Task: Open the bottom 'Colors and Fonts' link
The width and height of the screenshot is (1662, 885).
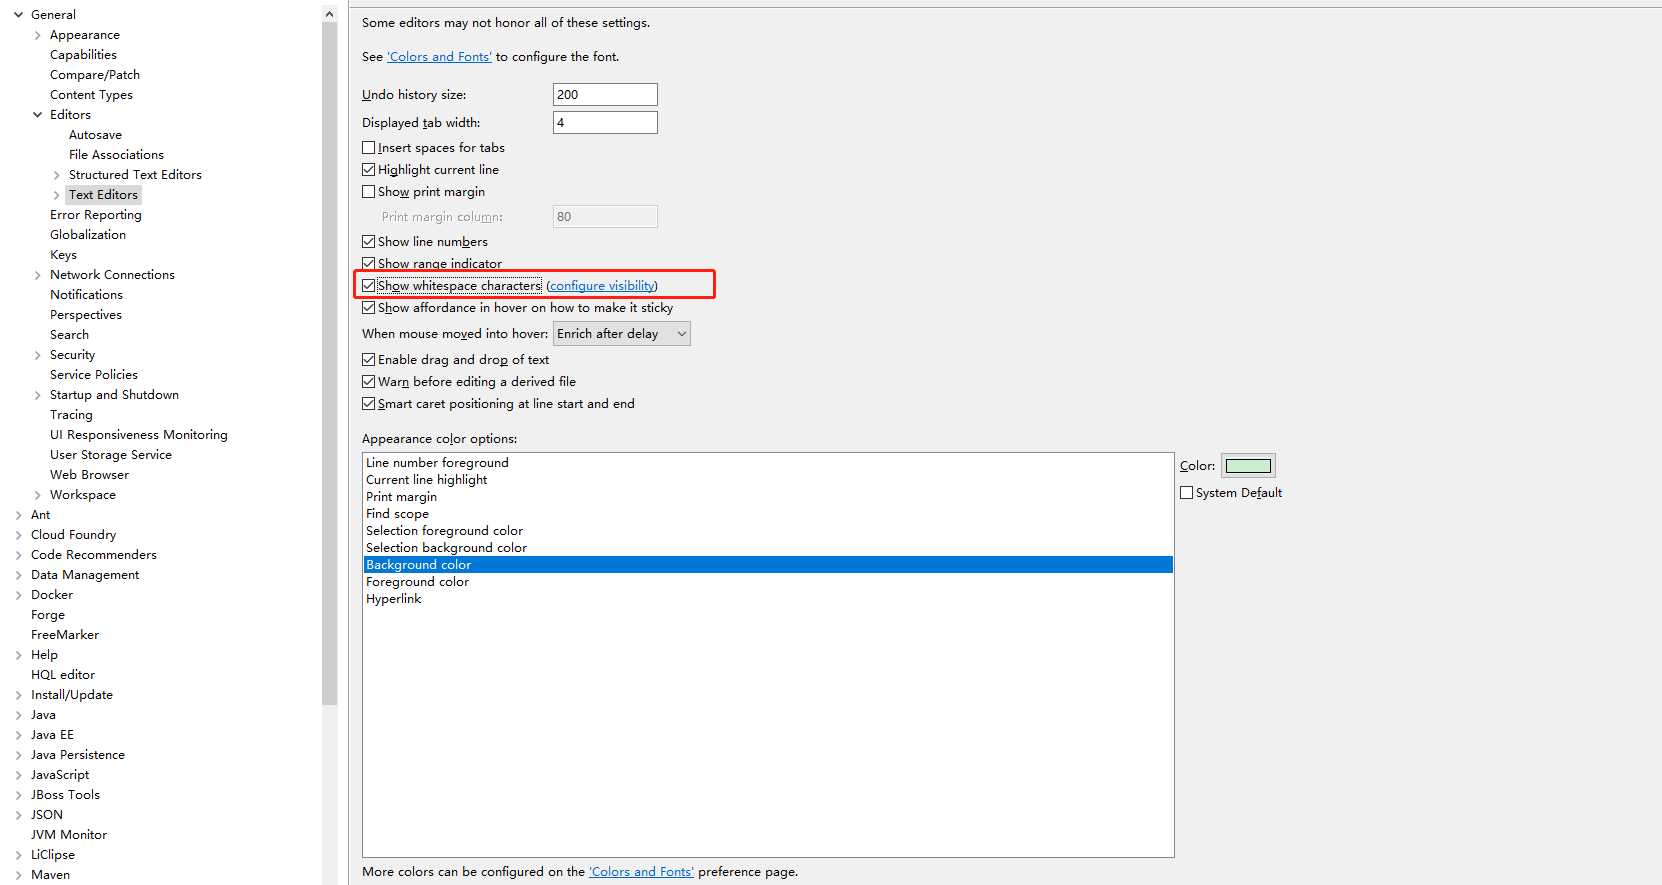Action: click(x=641, y=872)
